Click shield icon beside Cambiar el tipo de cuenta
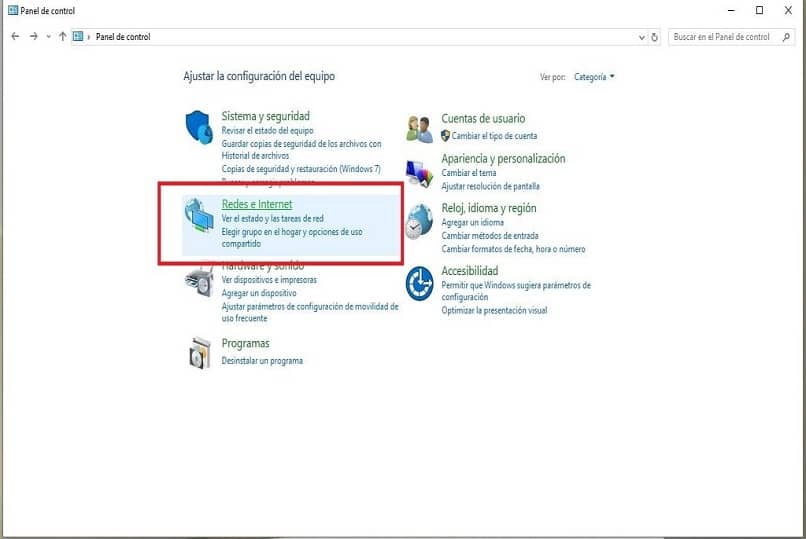The width and height of the screenshot is (806, 539). 446,136
